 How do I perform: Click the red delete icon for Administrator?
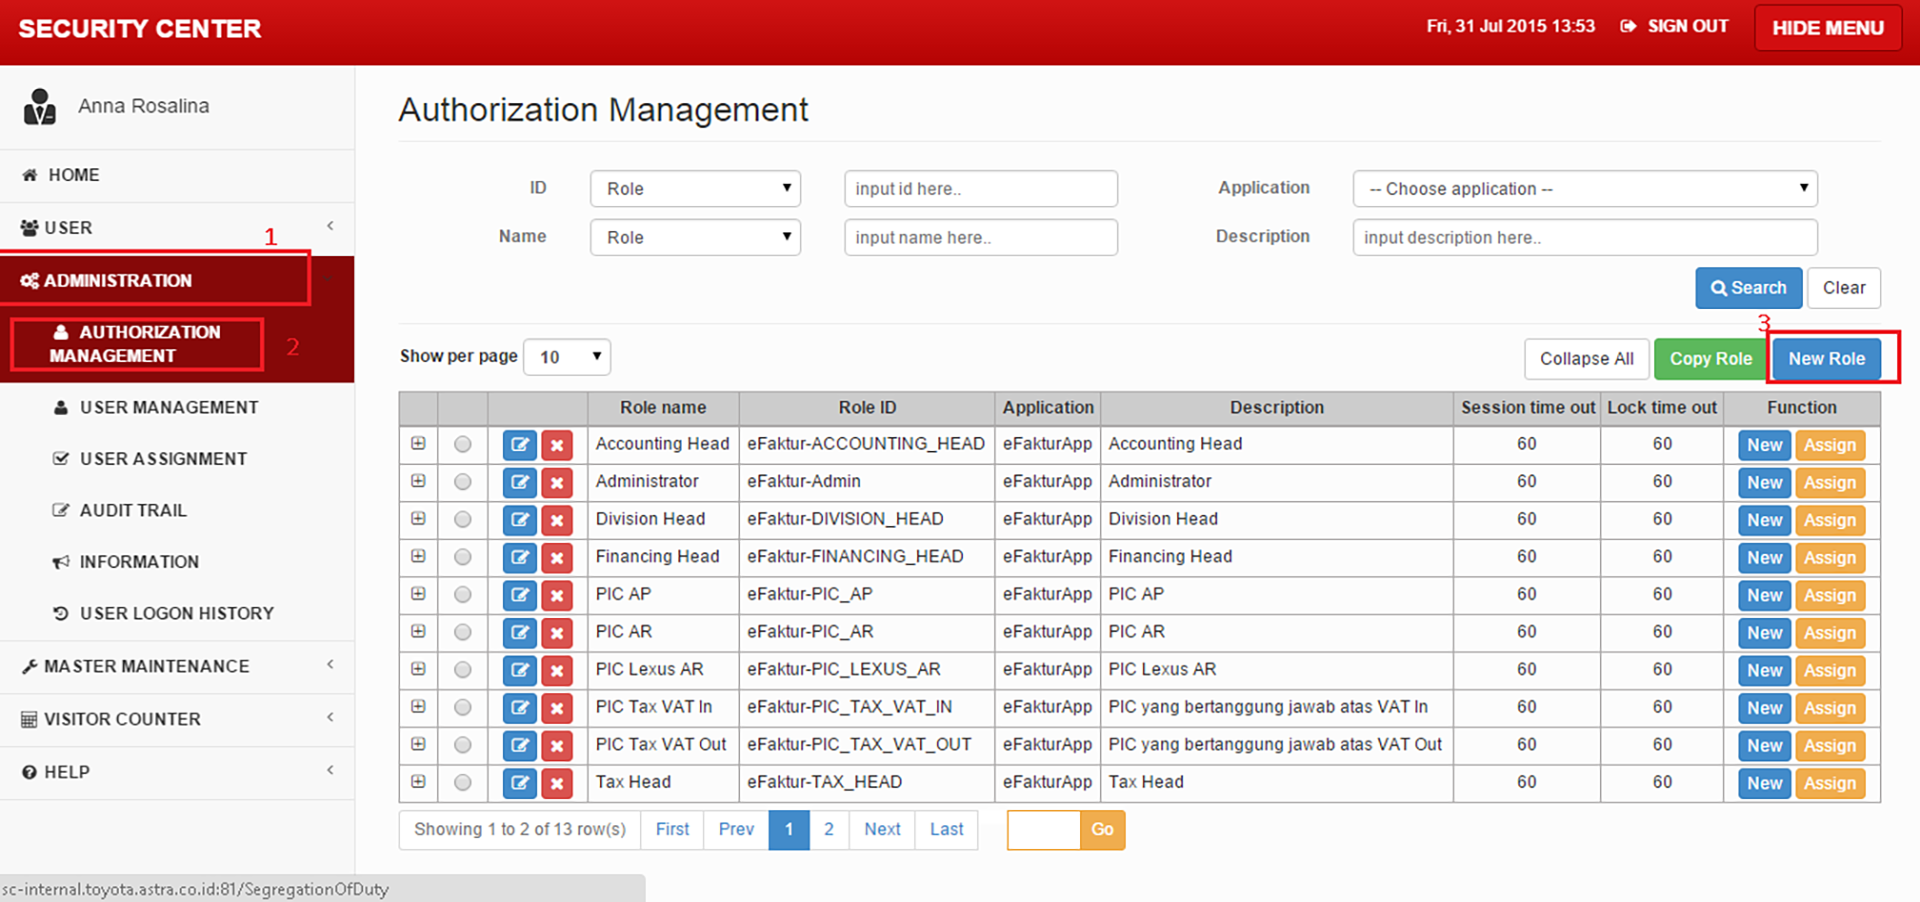[x=557, y=483]
